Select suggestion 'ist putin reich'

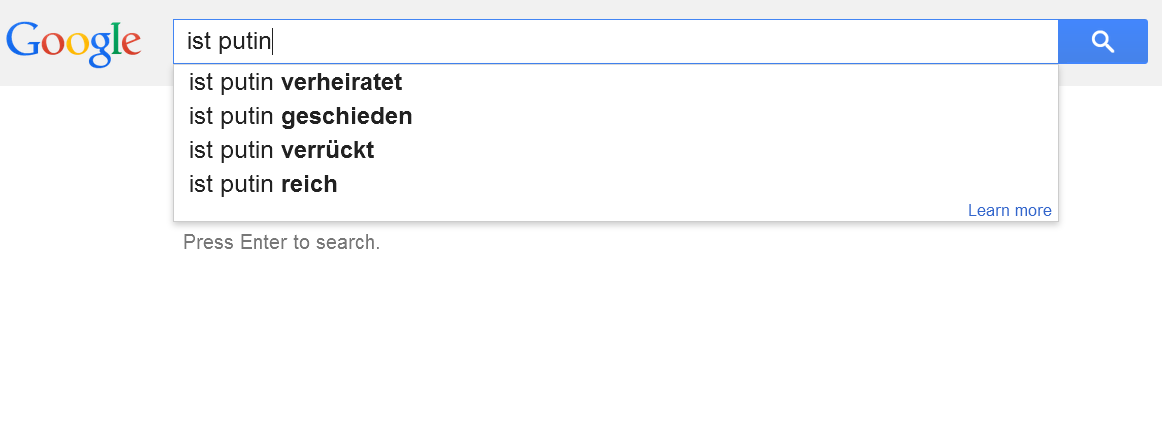tap(263, 185)
